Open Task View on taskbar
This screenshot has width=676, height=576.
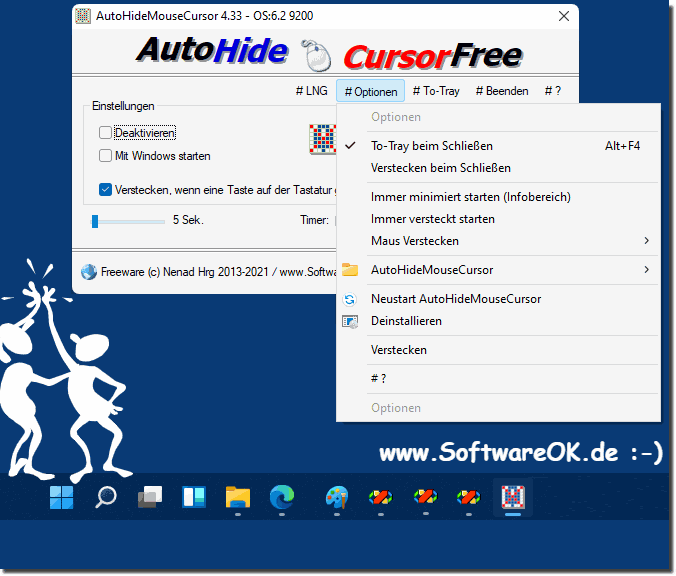pyautogui.click(x=150, y=497)
